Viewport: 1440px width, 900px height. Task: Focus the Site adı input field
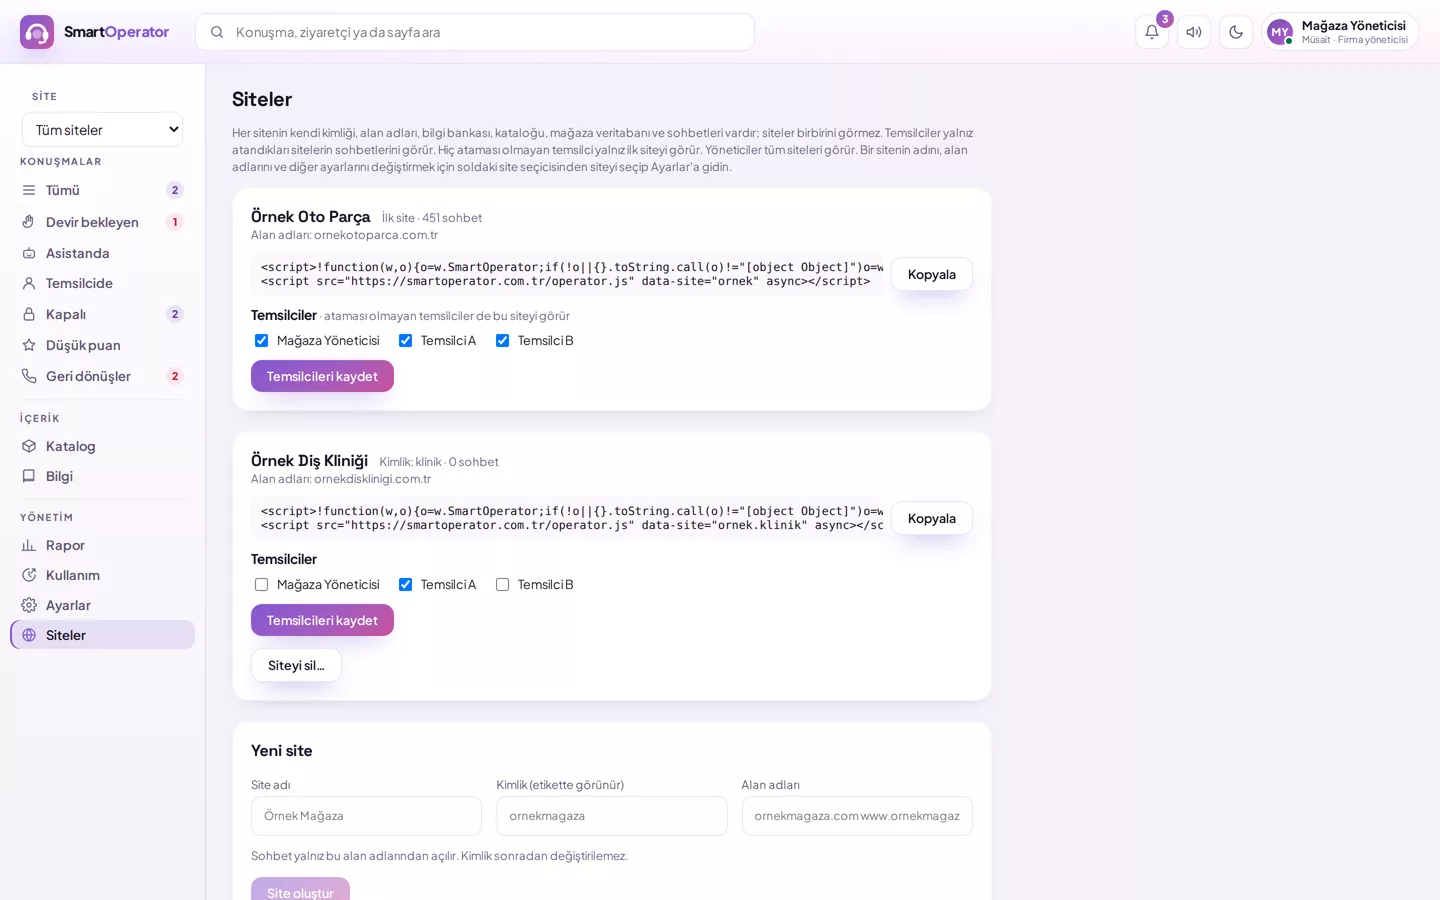click(x=366, y=816)
